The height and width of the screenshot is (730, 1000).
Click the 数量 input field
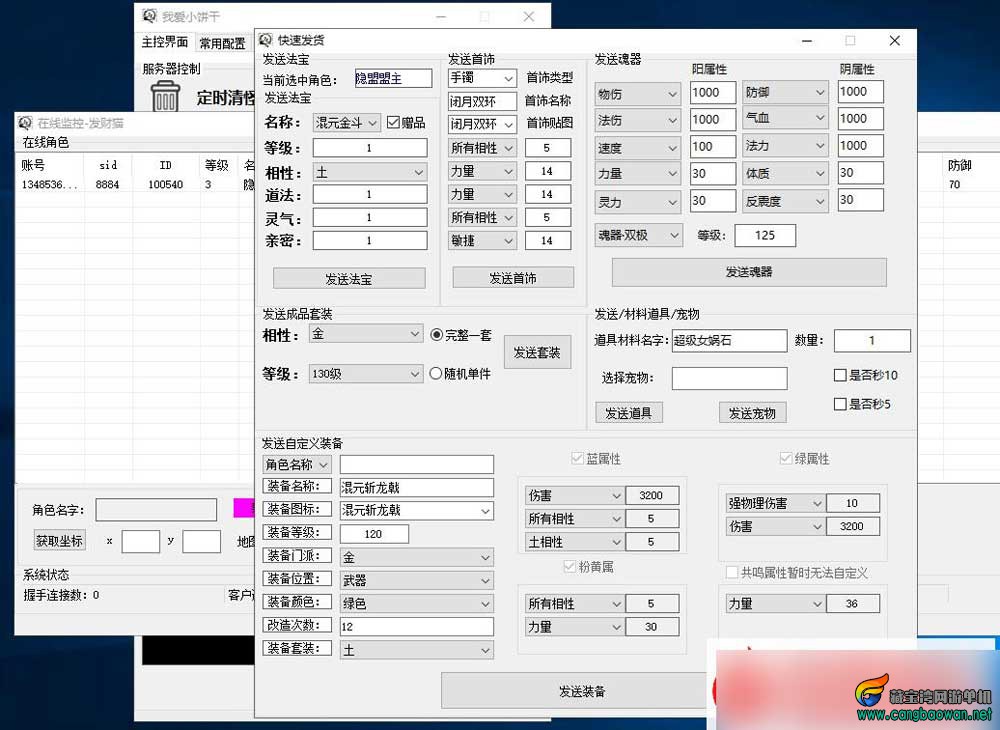[872, 340]
